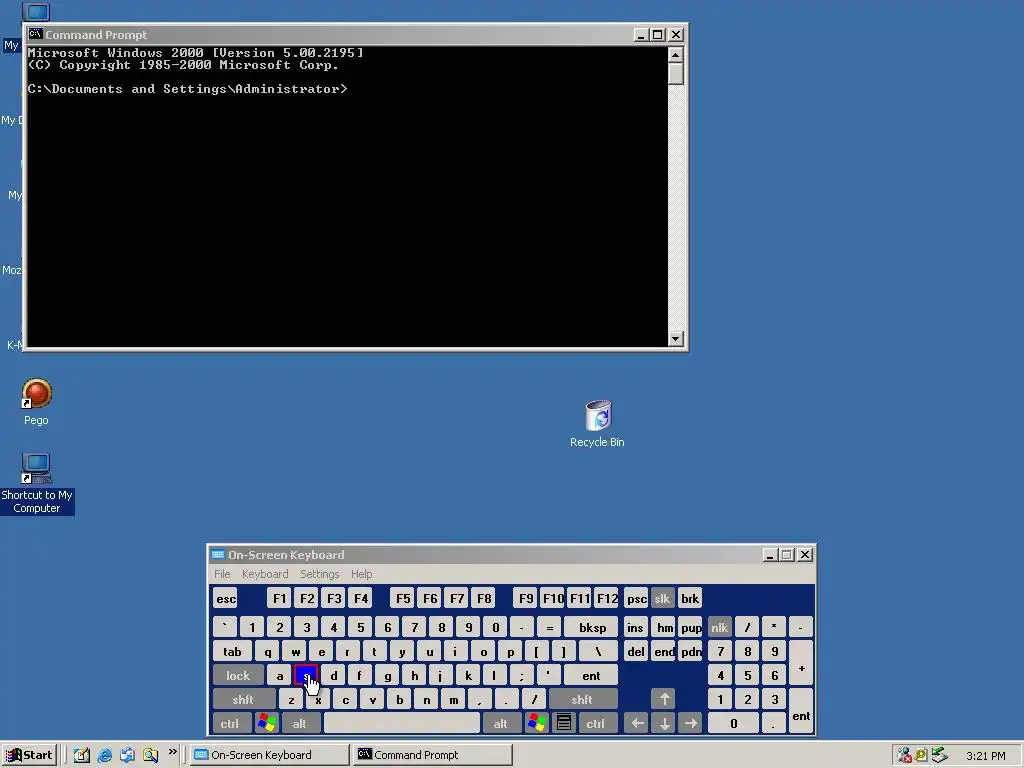This screenshot has height=768, width=1024.
Task: Switch to On-Screen Keyboard taskbar button
Action: (270, 755)
